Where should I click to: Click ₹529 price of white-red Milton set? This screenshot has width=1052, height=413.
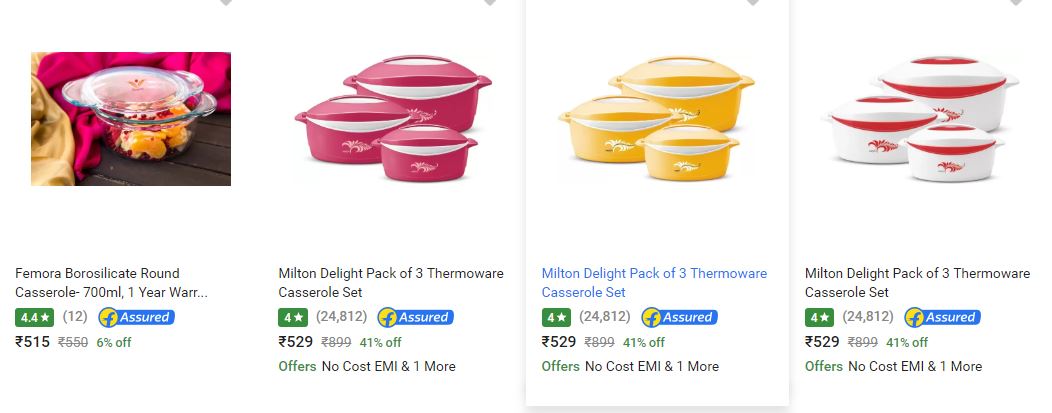tap(822, 342)
